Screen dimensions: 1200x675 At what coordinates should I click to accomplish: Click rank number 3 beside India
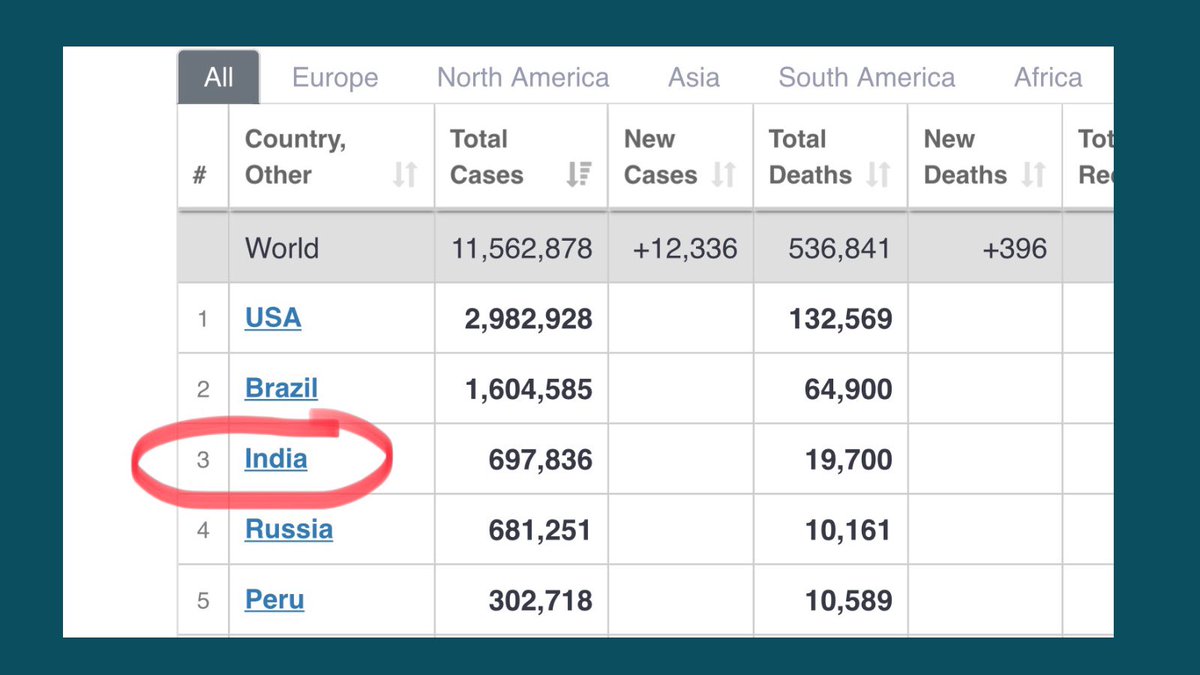click(x=203, y=460)
